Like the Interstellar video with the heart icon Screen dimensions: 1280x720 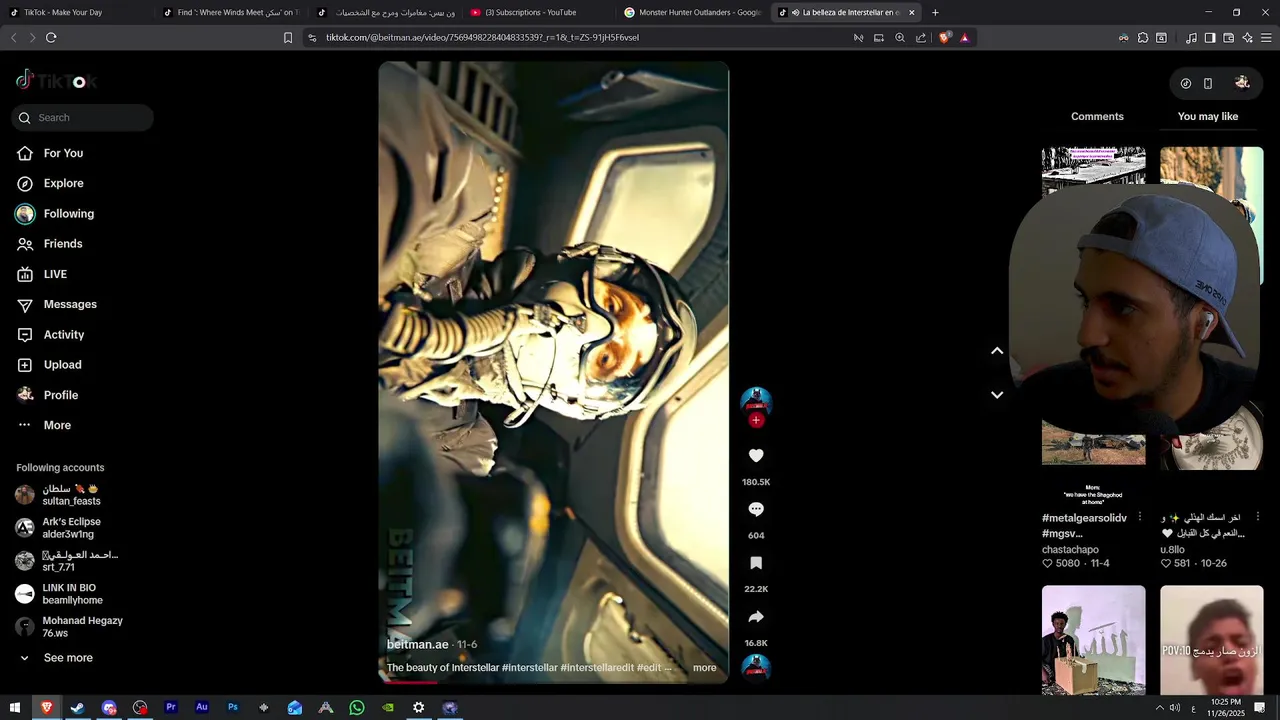click(x=756, y=456)
